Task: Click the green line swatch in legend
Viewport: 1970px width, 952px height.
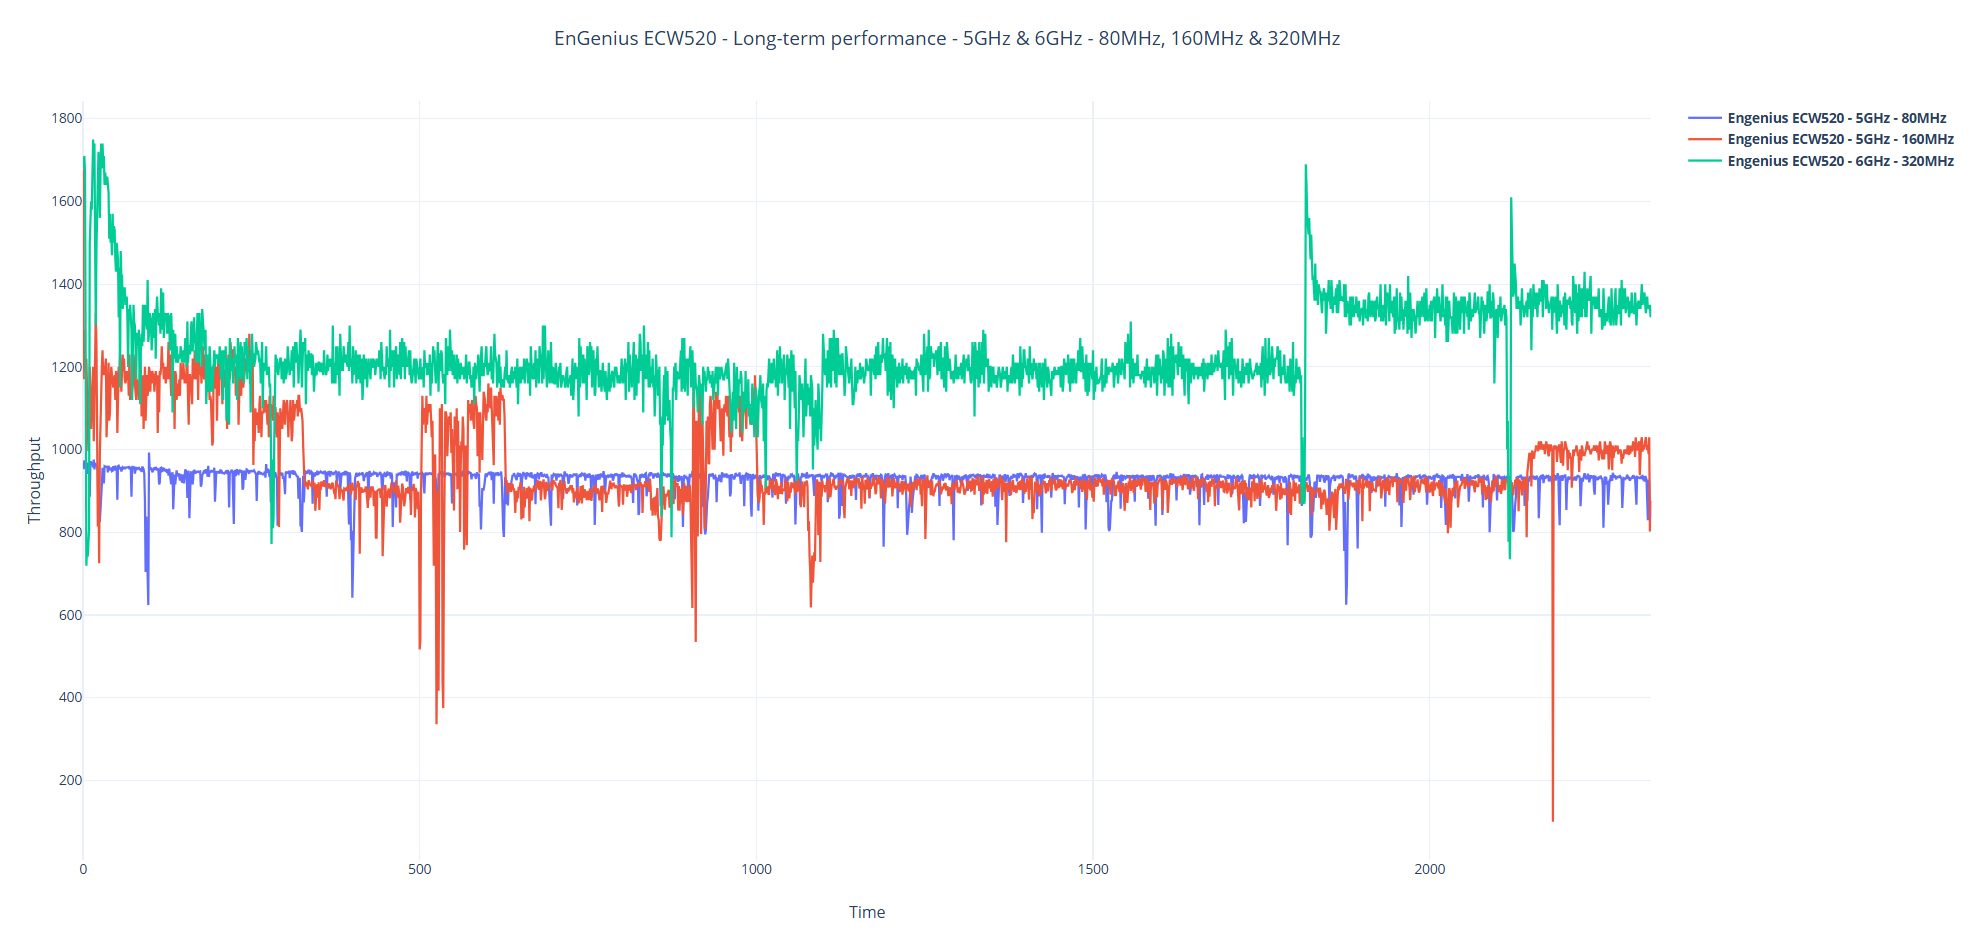Action: coord(1705,161)
